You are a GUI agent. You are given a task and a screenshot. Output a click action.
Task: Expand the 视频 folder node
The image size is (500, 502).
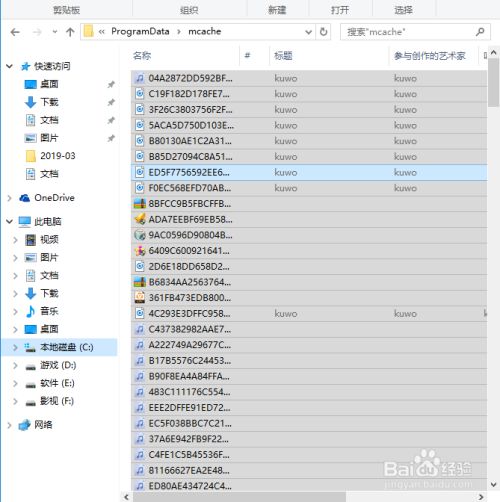tap(15, 240)
